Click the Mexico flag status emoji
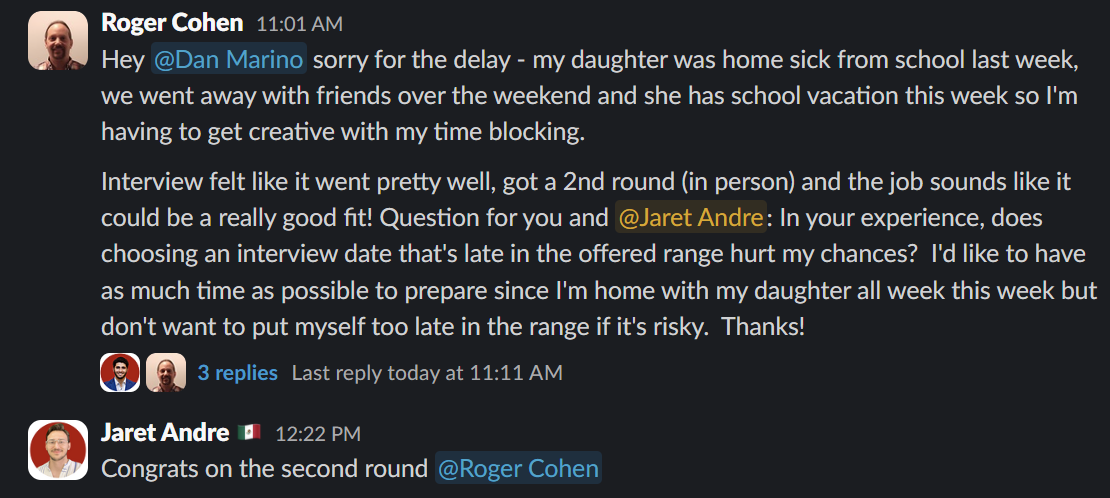 click(x=249, y=433)
